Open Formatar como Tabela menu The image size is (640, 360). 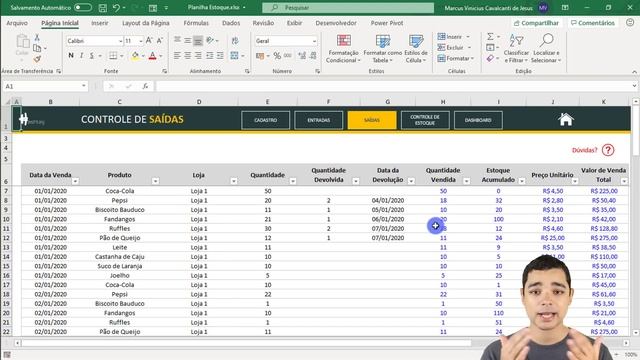(x=382, y=49)
